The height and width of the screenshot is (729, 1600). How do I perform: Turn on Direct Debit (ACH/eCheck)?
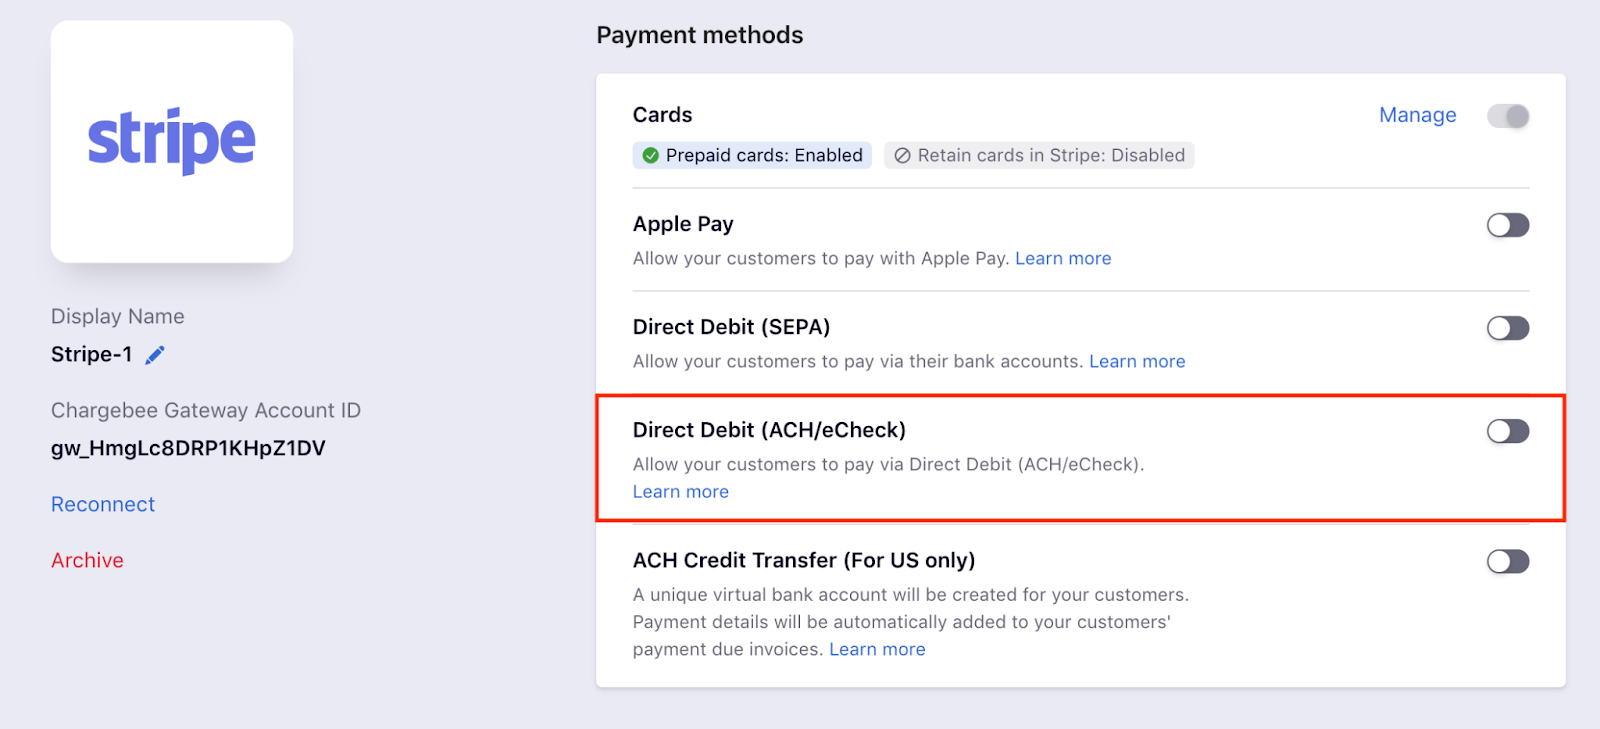click(x=1506, y=431)
